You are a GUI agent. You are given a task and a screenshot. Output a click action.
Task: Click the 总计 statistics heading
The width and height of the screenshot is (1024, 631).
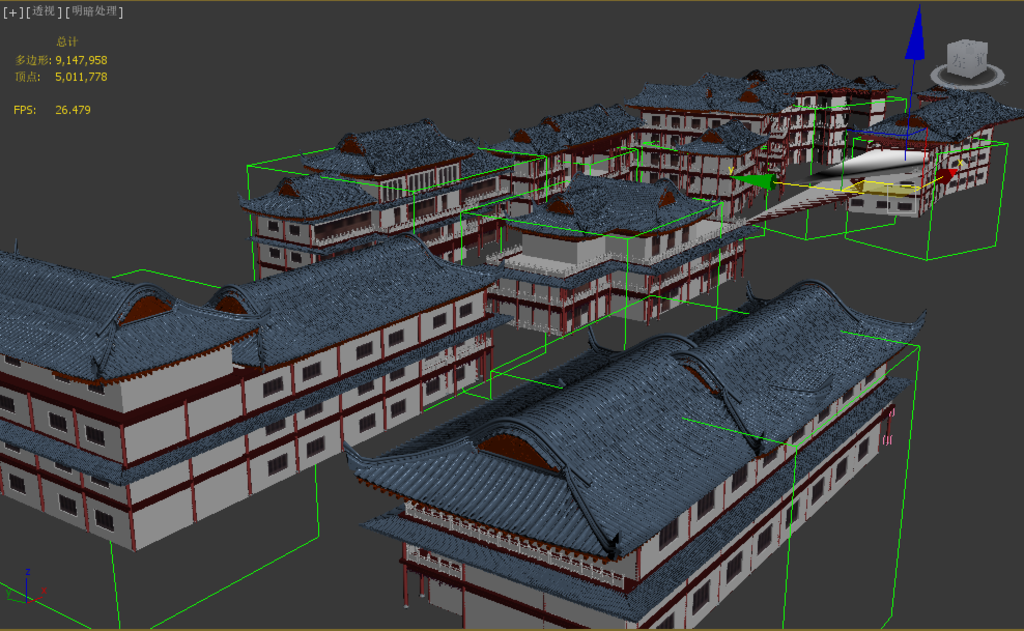[65, 42]
